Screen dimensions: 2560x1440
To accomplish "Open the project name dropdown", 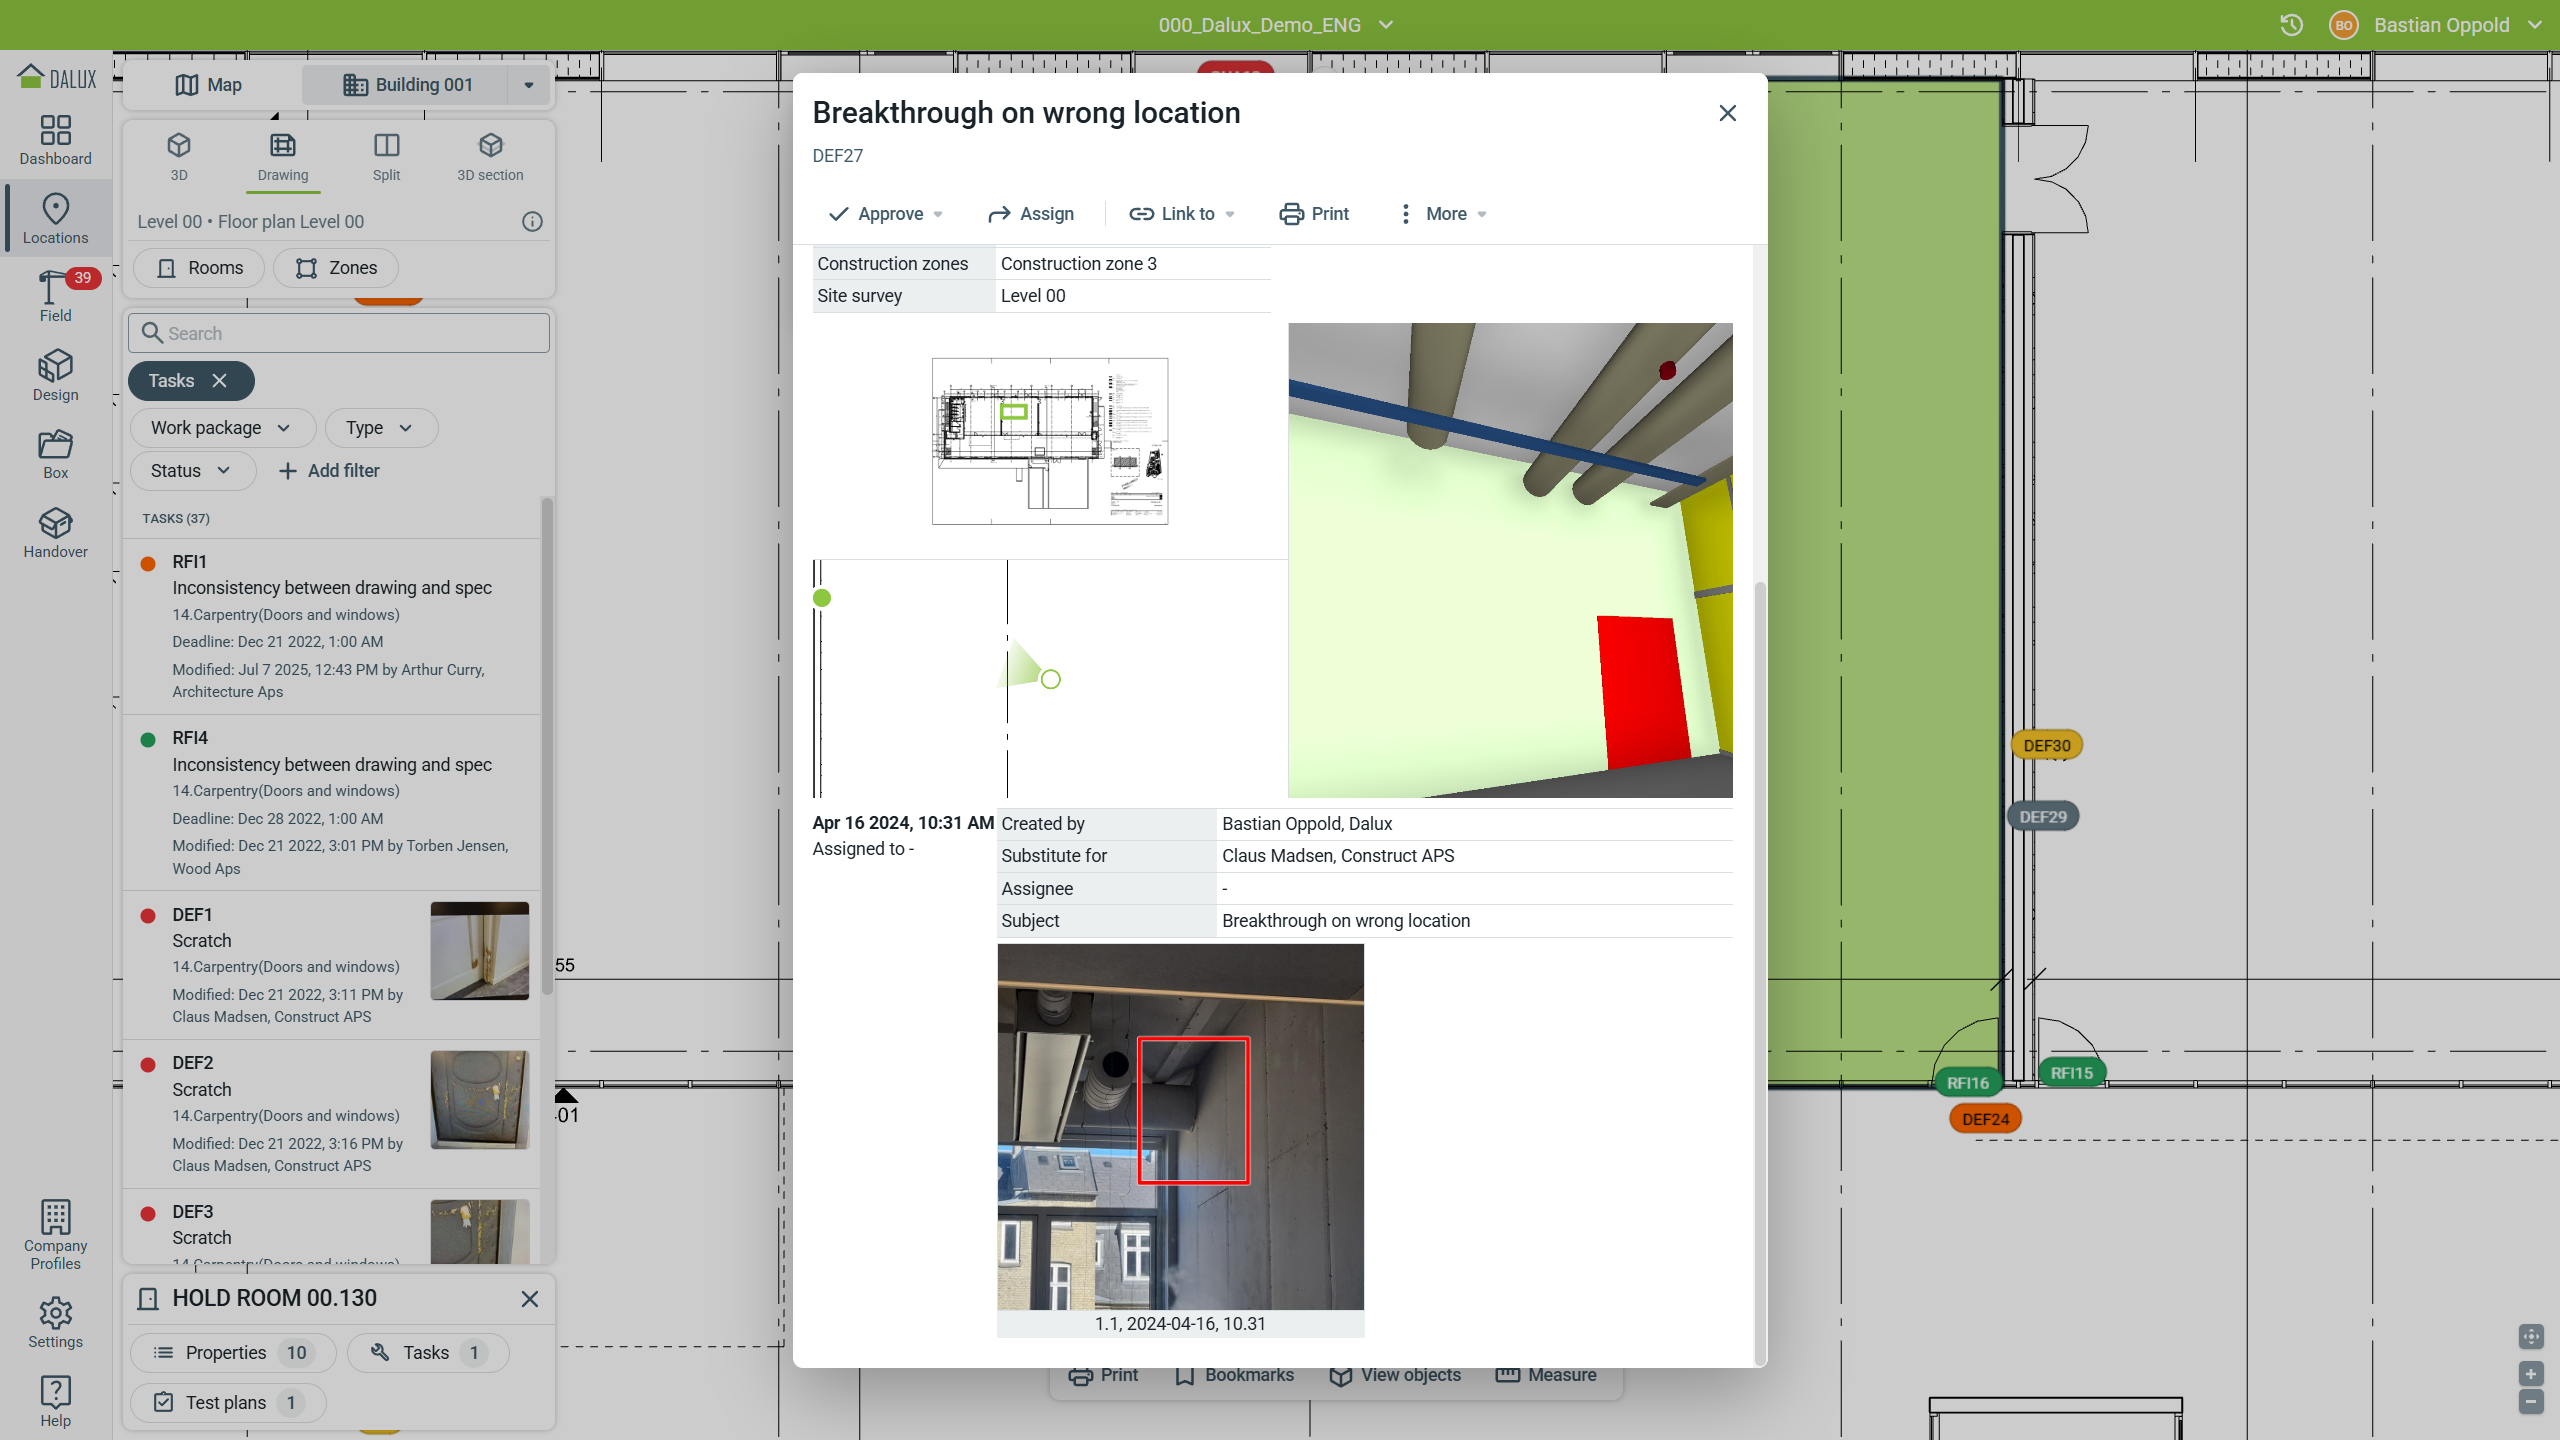I will 1276,25.
